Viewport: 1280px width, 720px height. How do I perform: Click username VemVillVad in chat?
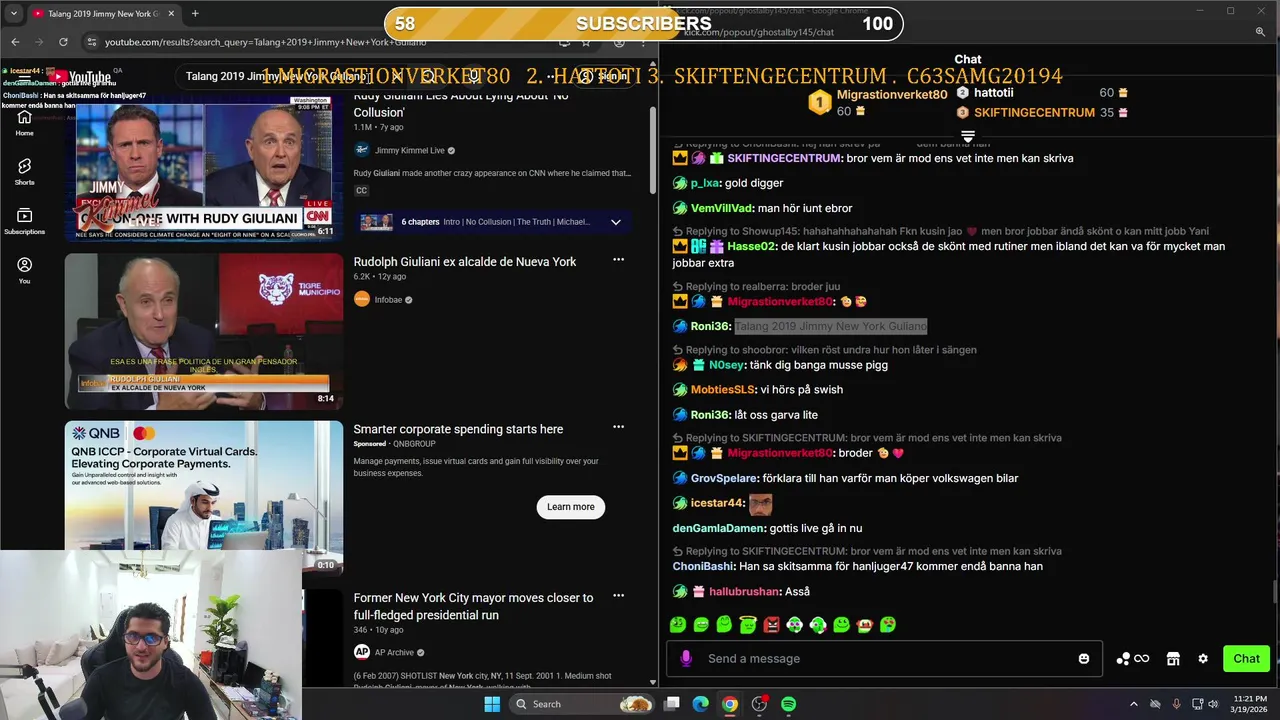(x=722, y=208)
